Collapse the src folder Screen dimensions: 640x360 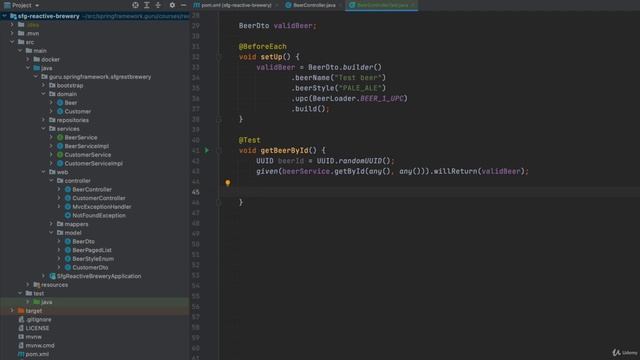(x=12, y=42)
